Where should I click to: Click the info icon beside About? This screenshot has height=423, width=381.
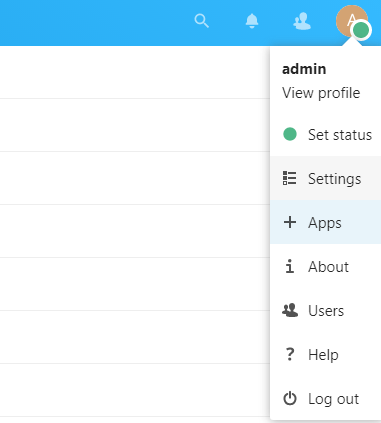click(x=290, y=266)
